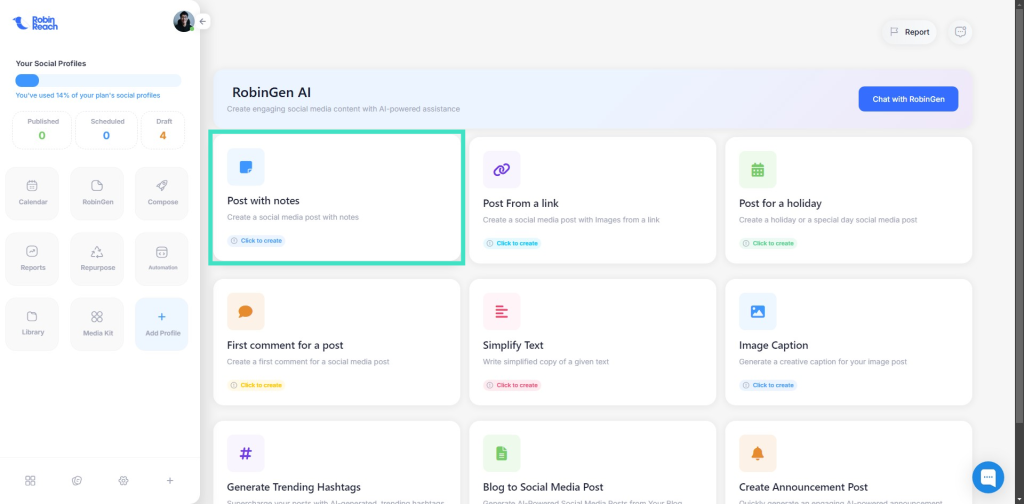The height and width of the screenshot is (504, 1024).
Task: Select the 'Post for a holiday' title
Action: pos(780,204)
